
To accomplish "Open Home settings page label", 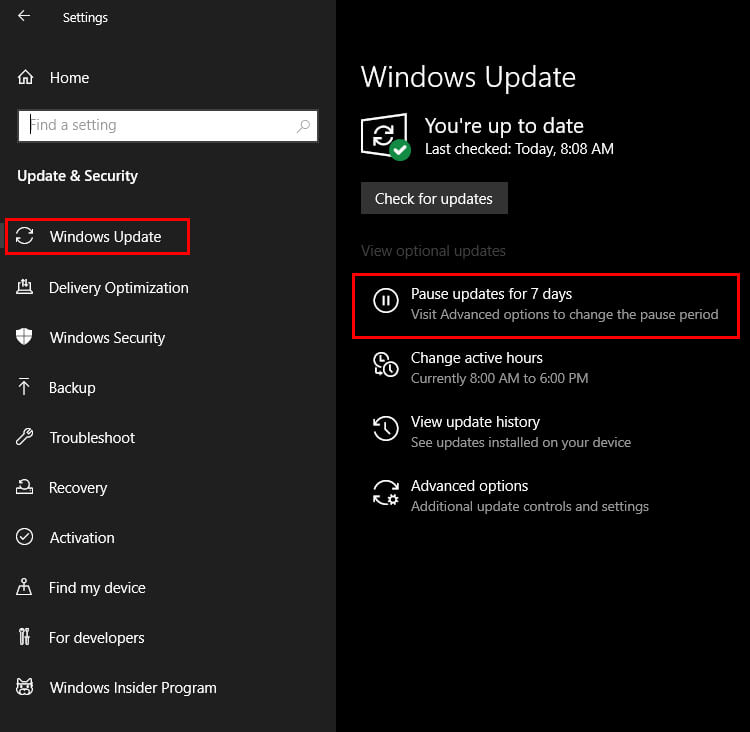I will (69, 78).
